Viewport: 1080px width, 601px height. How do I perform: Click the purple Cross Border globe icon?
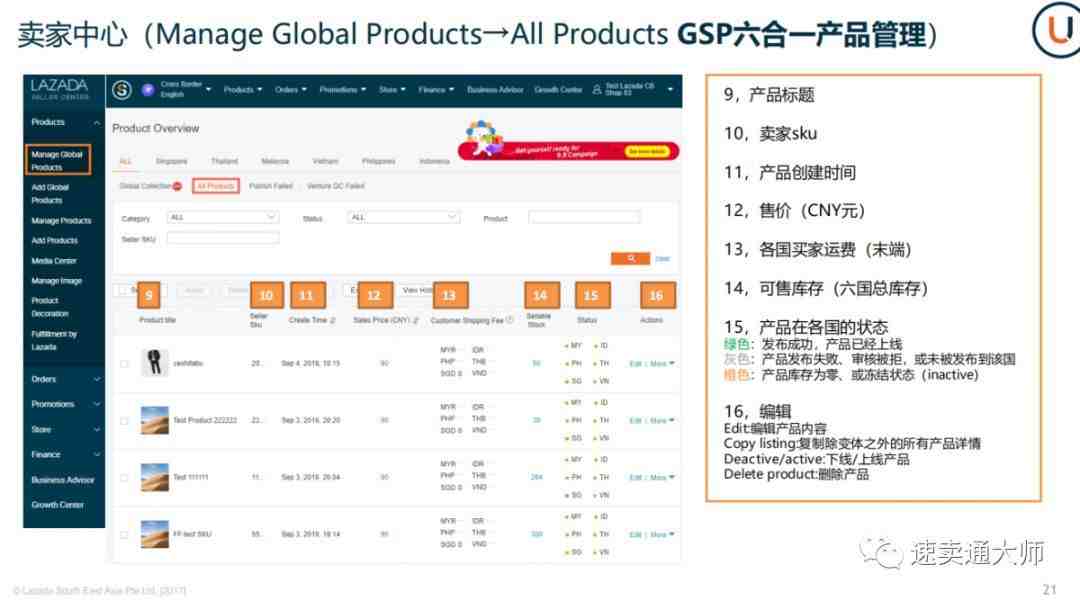[x=147, y=89]
